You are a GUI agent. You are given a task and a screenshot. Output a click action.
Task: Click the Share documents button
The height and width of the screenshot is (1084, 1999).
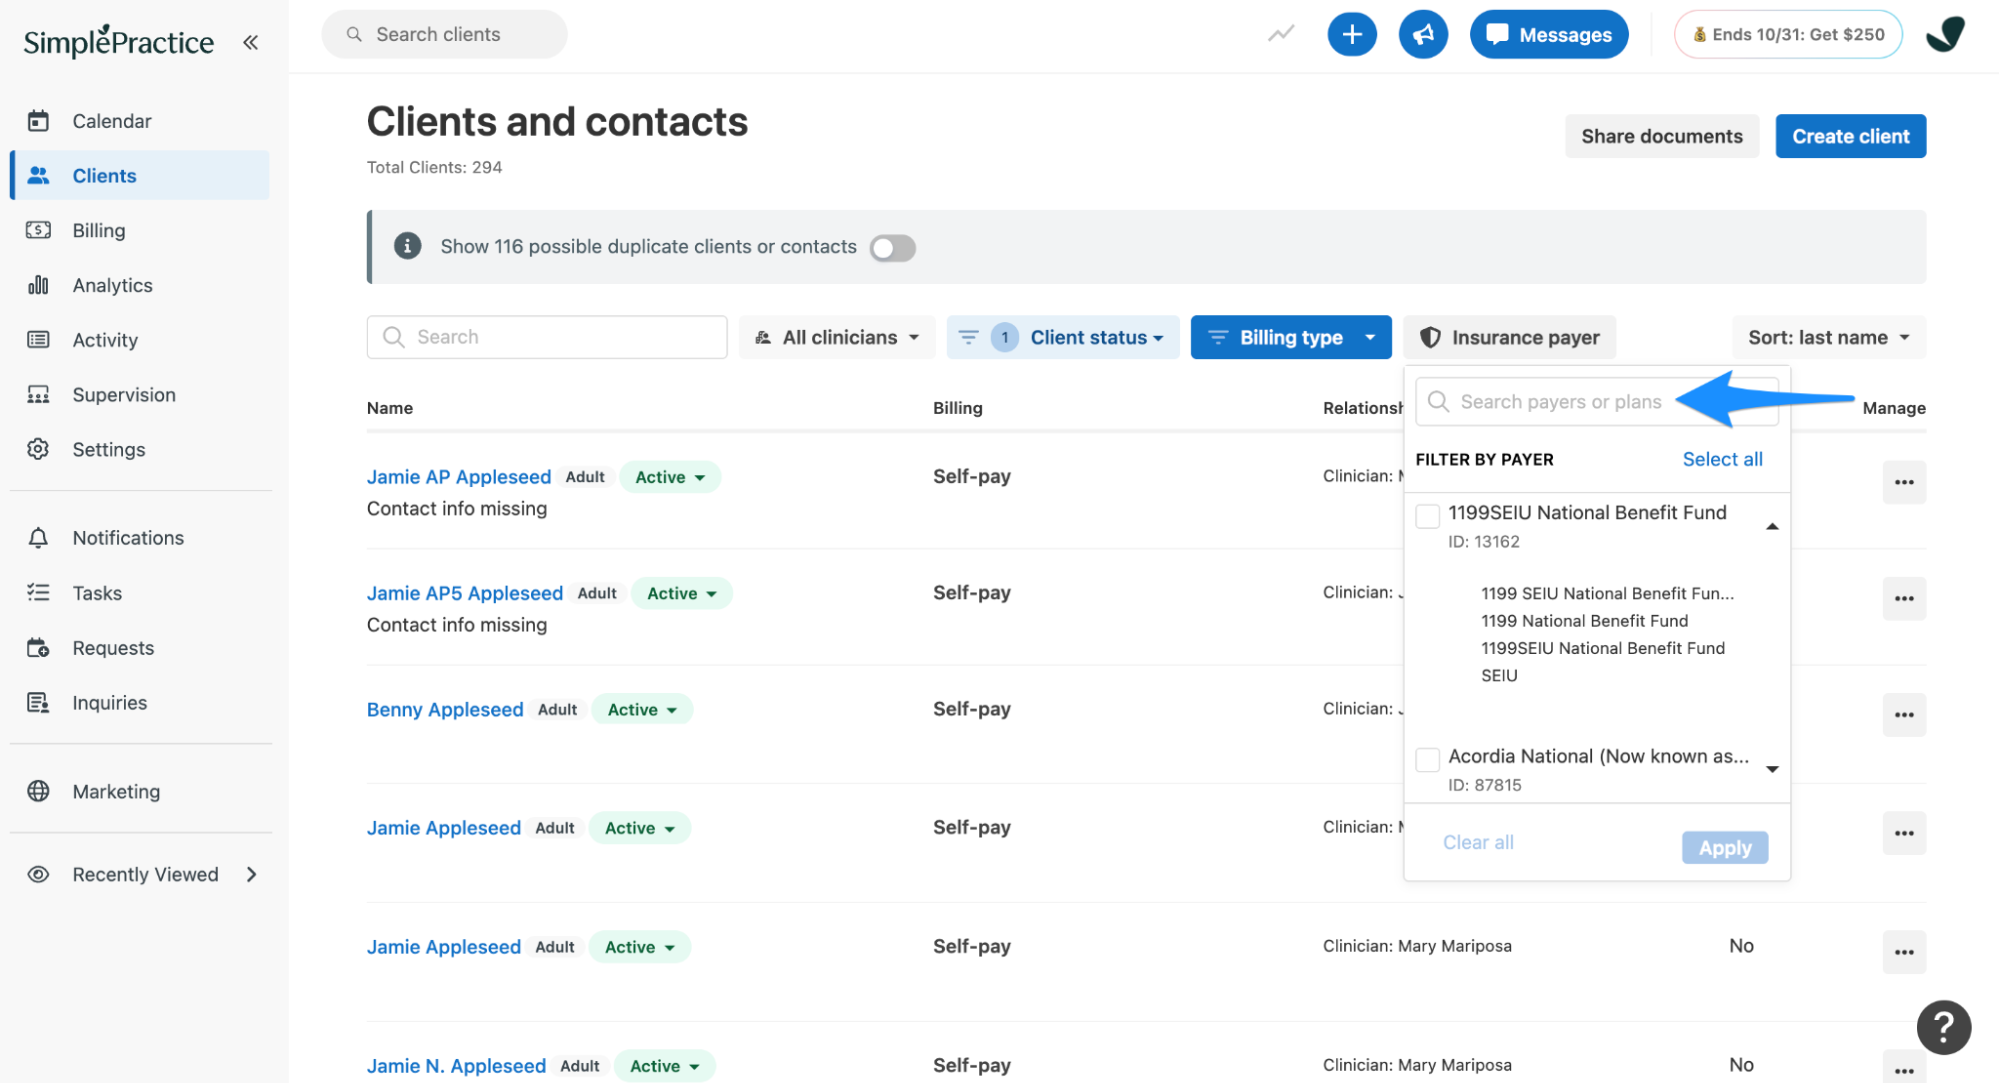pos(1661,136)
